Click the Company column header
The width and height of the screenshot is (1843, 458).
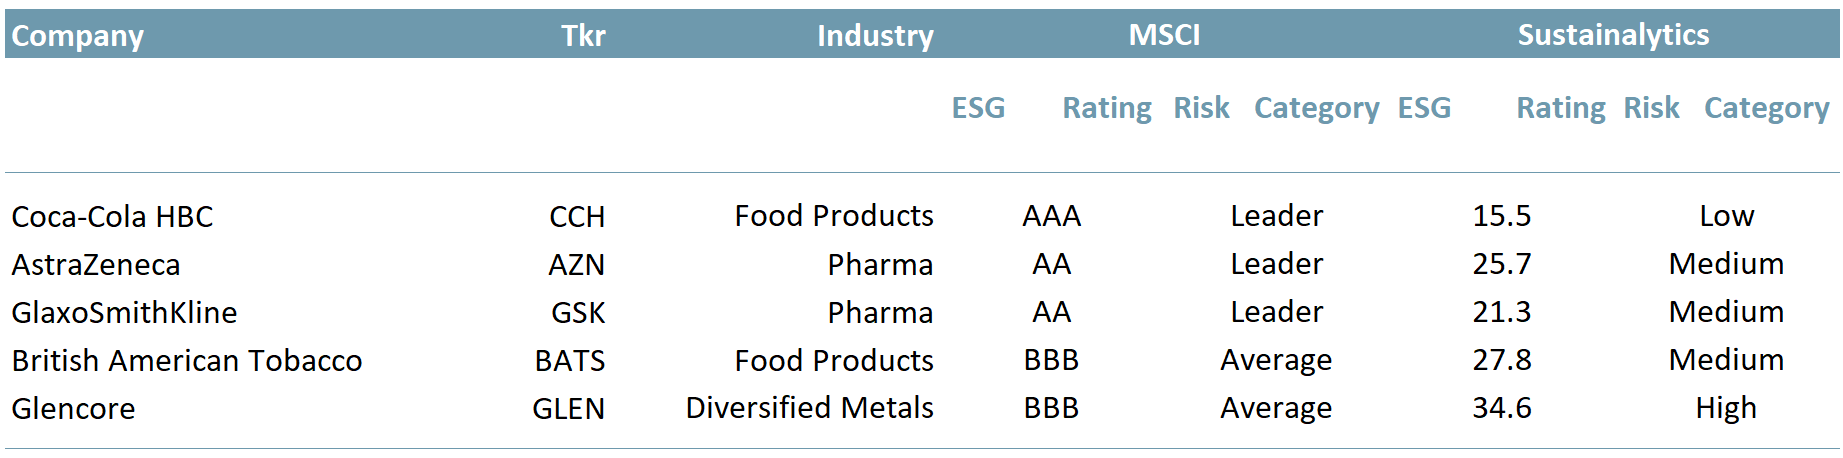[x=78, y=36]
